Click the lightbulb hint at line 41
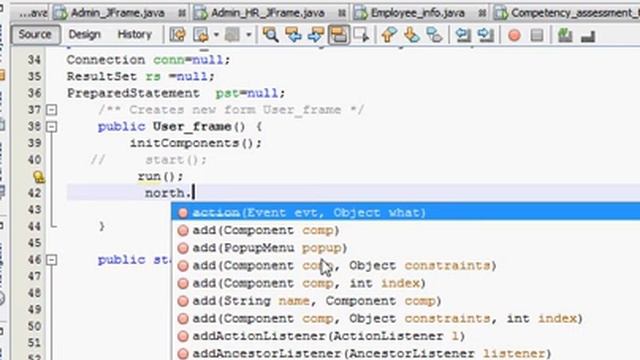640x360 pixels. [x=39, y=177]
